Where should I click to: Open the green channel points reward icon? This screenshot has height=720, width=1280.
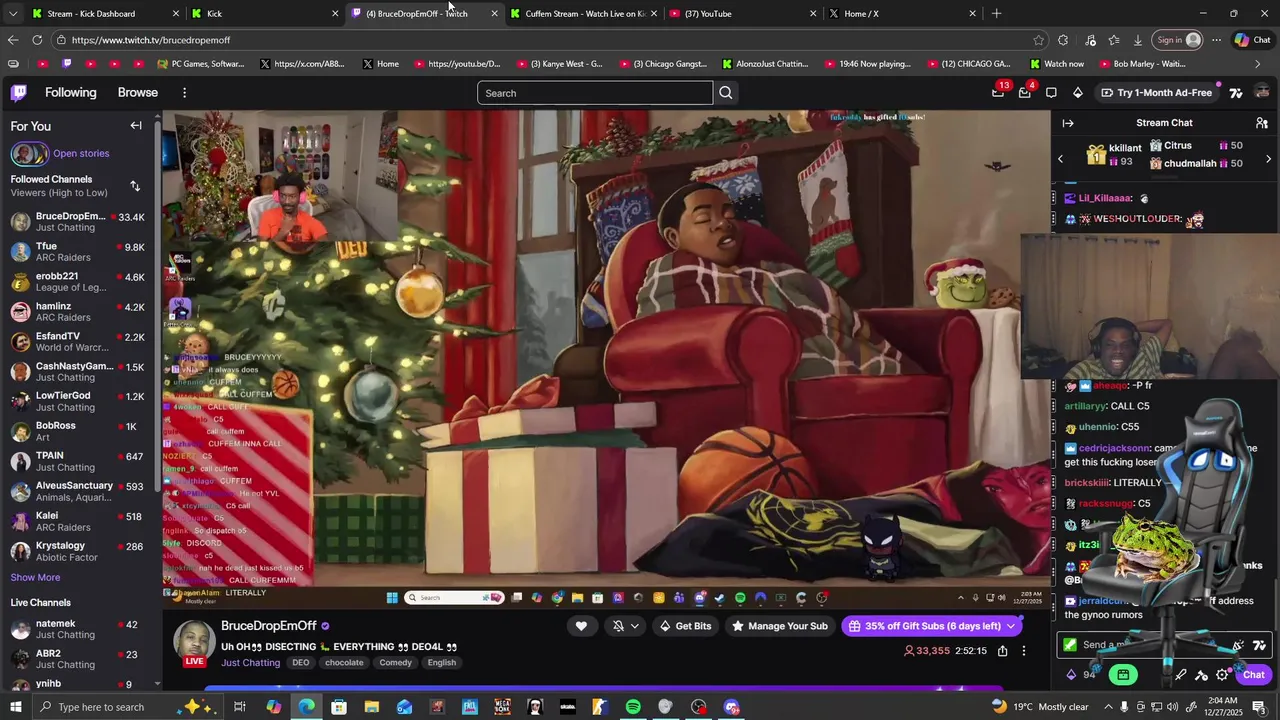click(x=1123, y=675)
